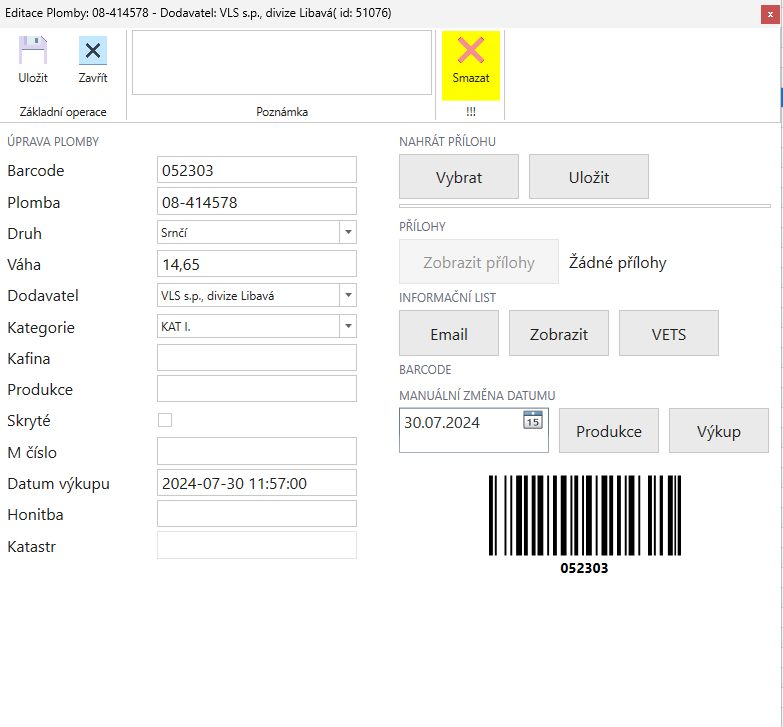Click the NAHRÁT PŘÍLOHU heading
The image size is (783, 727).
click(447, 142)
